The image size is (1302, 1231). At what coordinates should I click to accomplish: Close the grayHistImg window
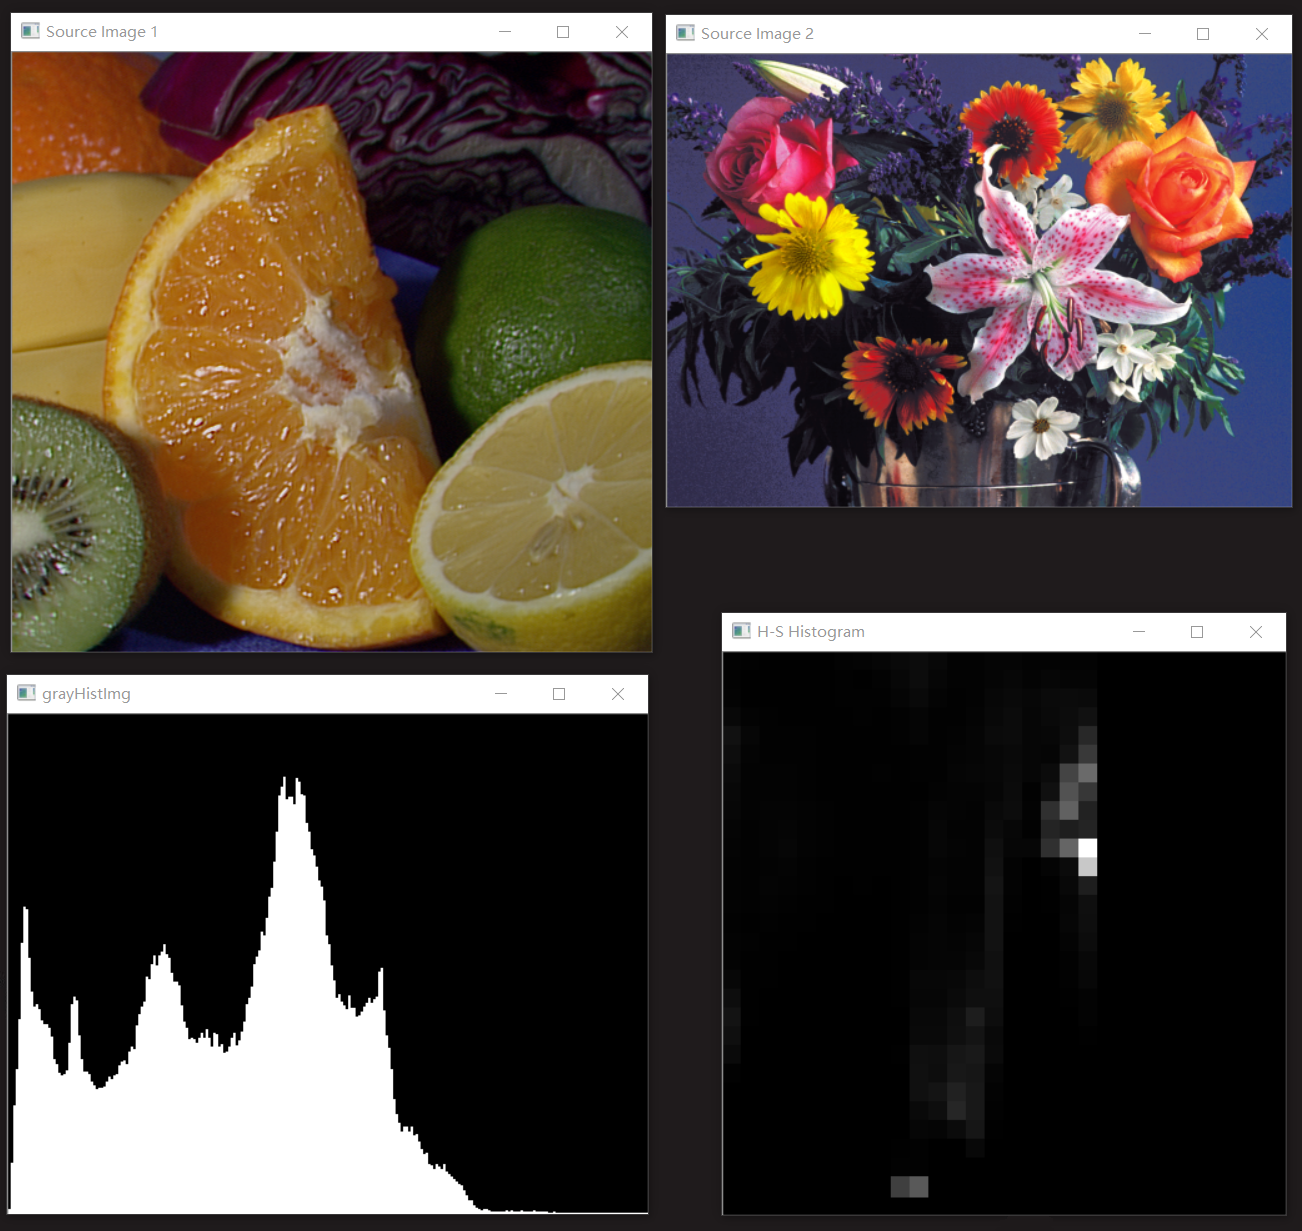click(617, 693)
